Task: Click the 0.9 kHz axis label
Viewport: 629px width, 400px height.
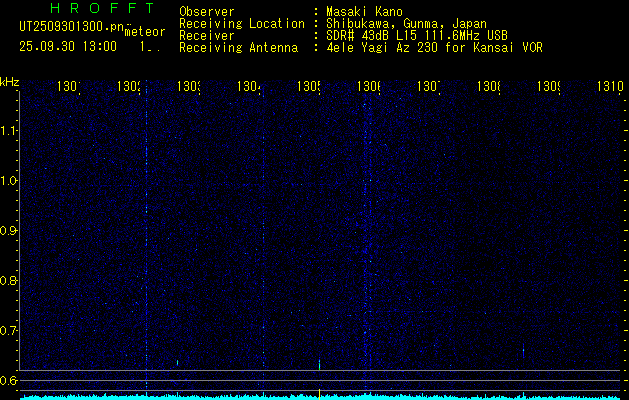Action: pos(9,230)
